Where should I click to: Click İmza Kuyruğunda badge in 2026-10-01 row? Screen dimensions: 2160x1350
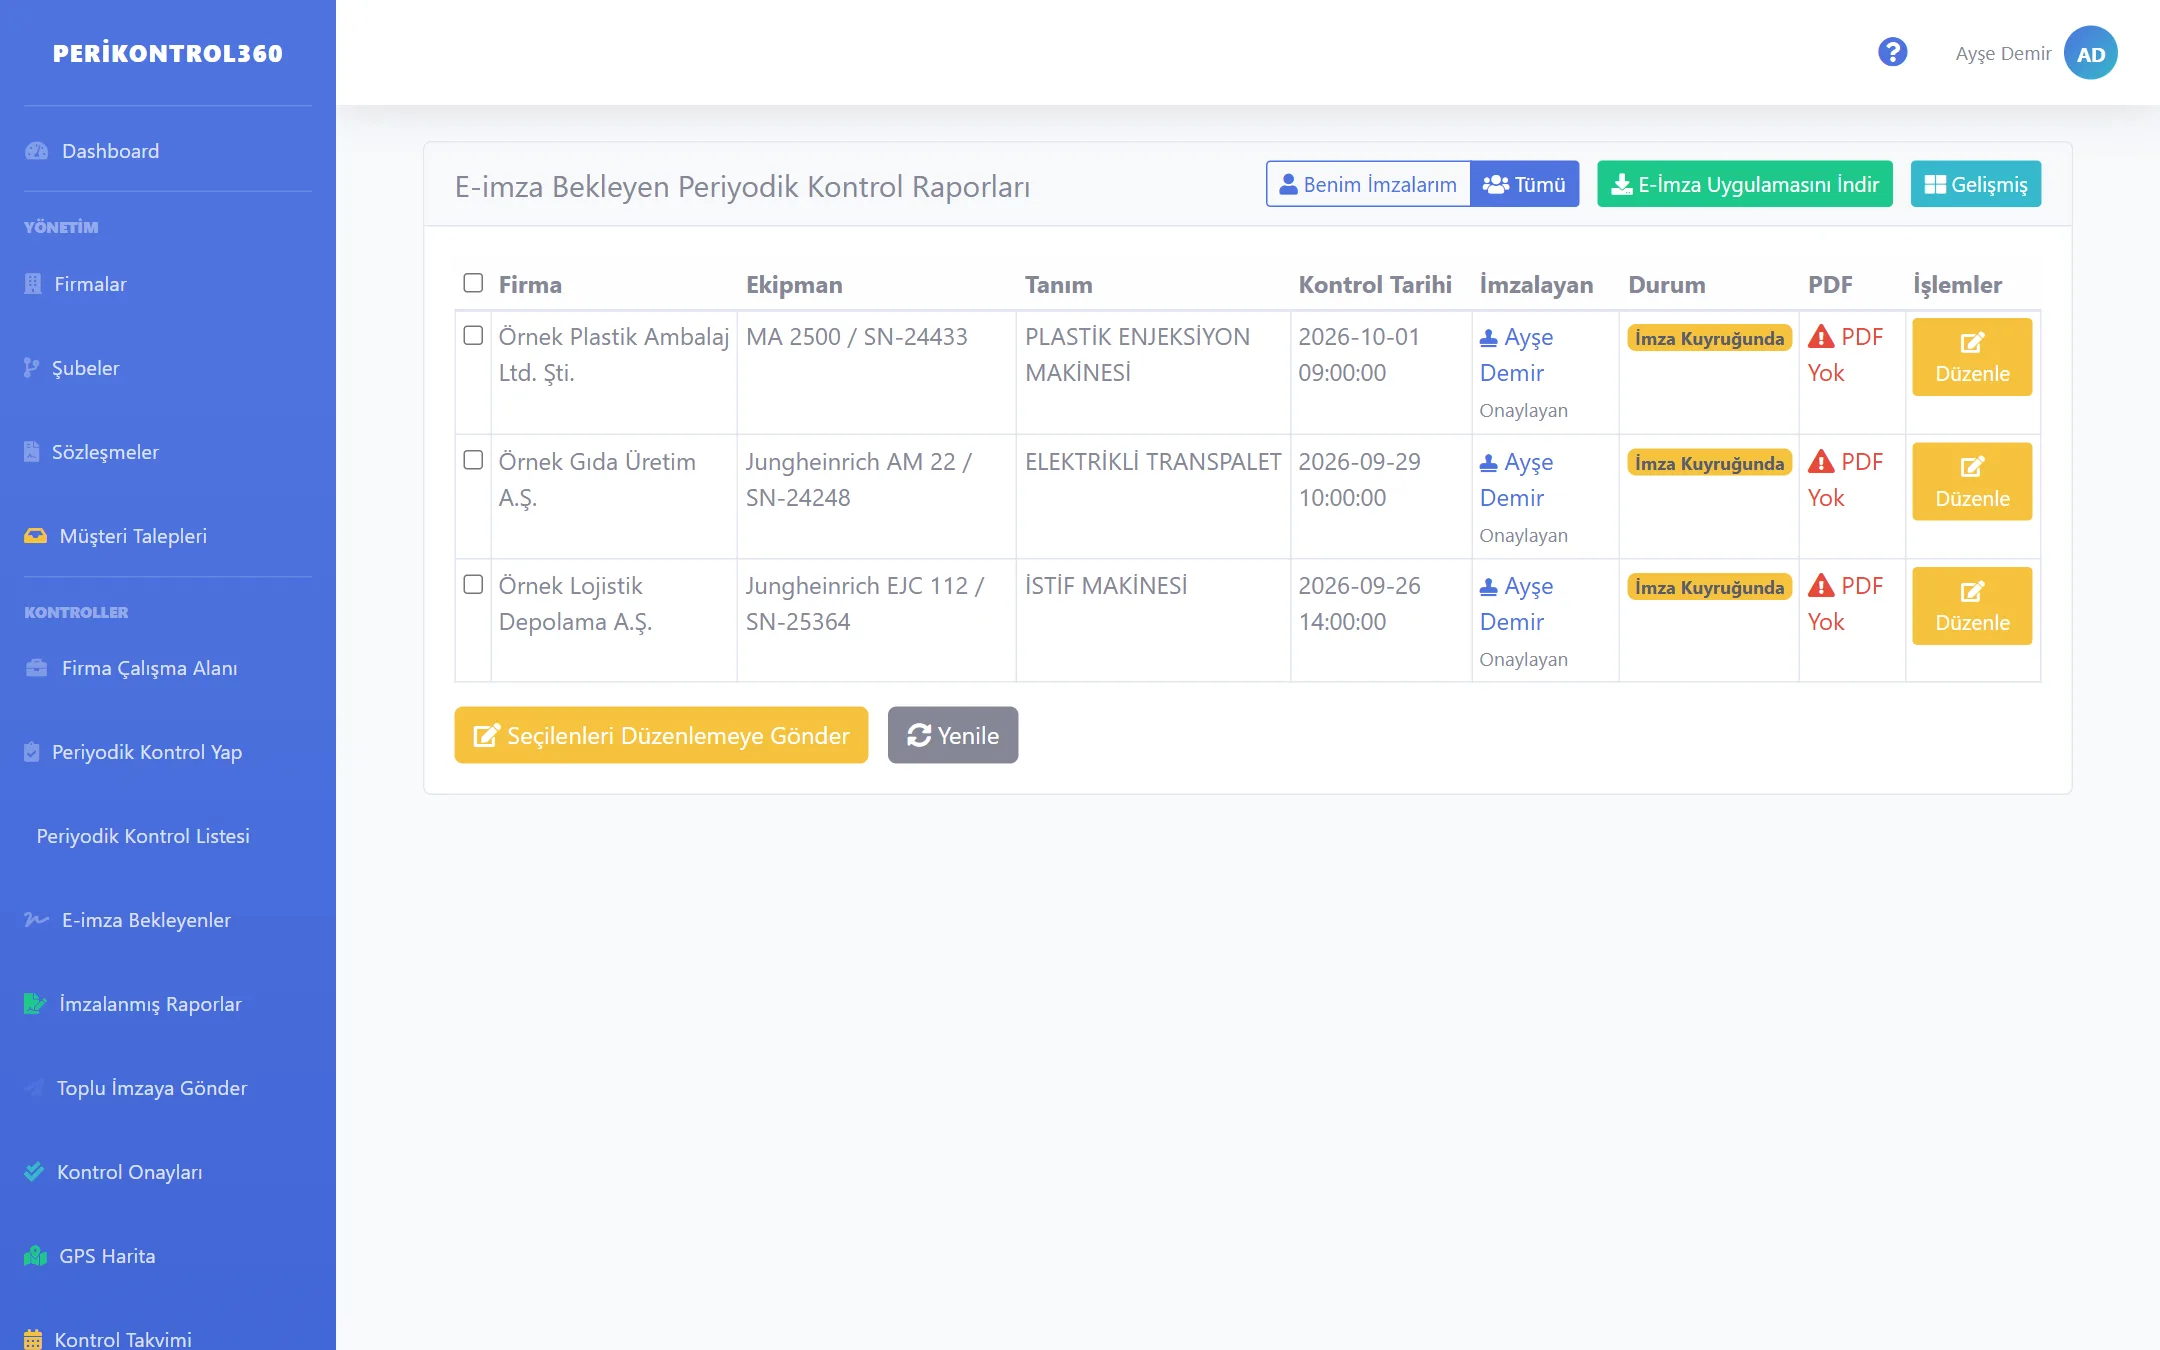(x=1709, y=338)
